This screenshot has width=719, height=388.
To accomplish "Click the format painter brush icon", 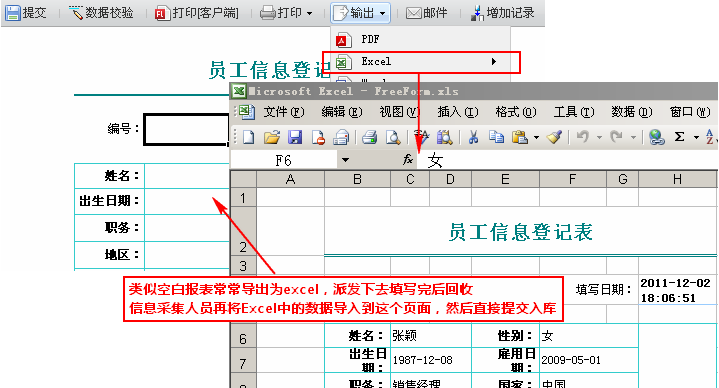I will (555, 137).
